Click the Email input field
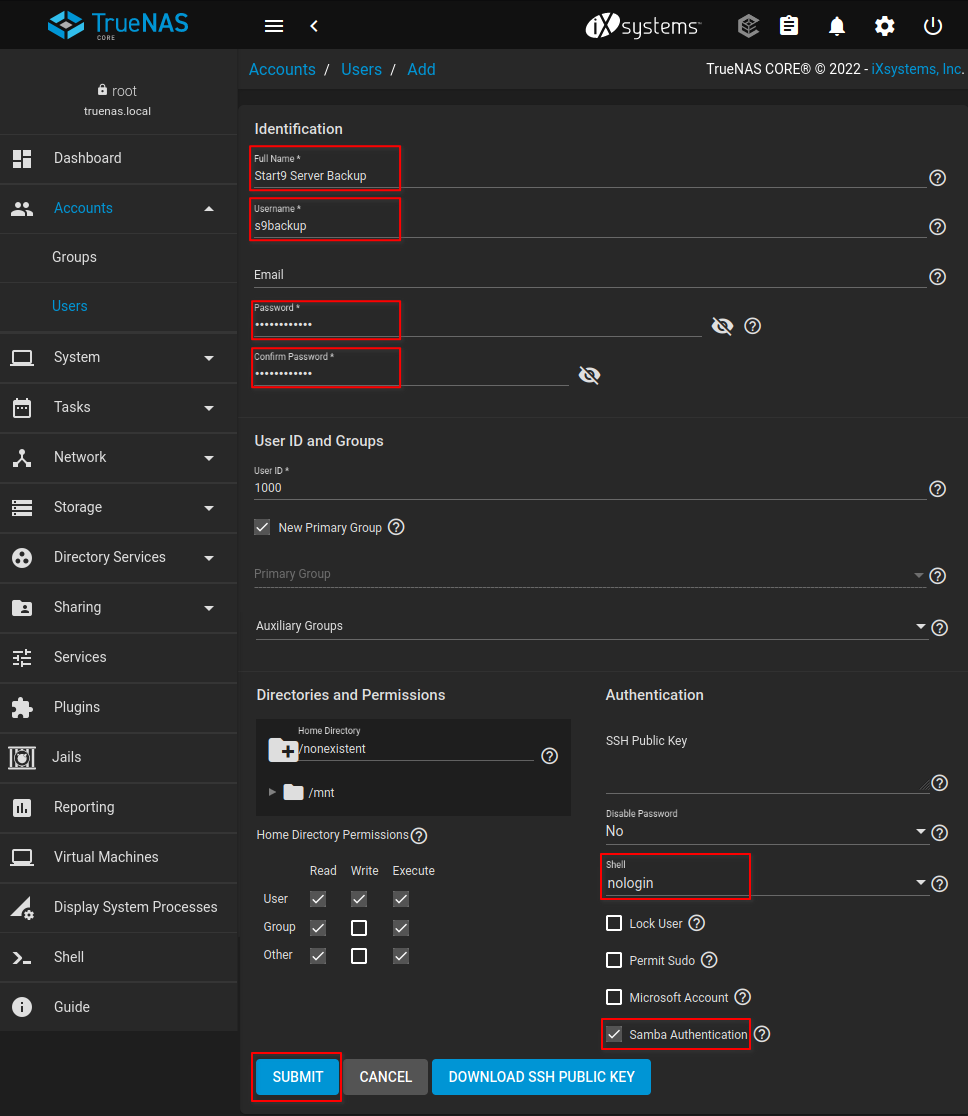The width and height of the screenshot is (968, 1116). click(588, 275)
